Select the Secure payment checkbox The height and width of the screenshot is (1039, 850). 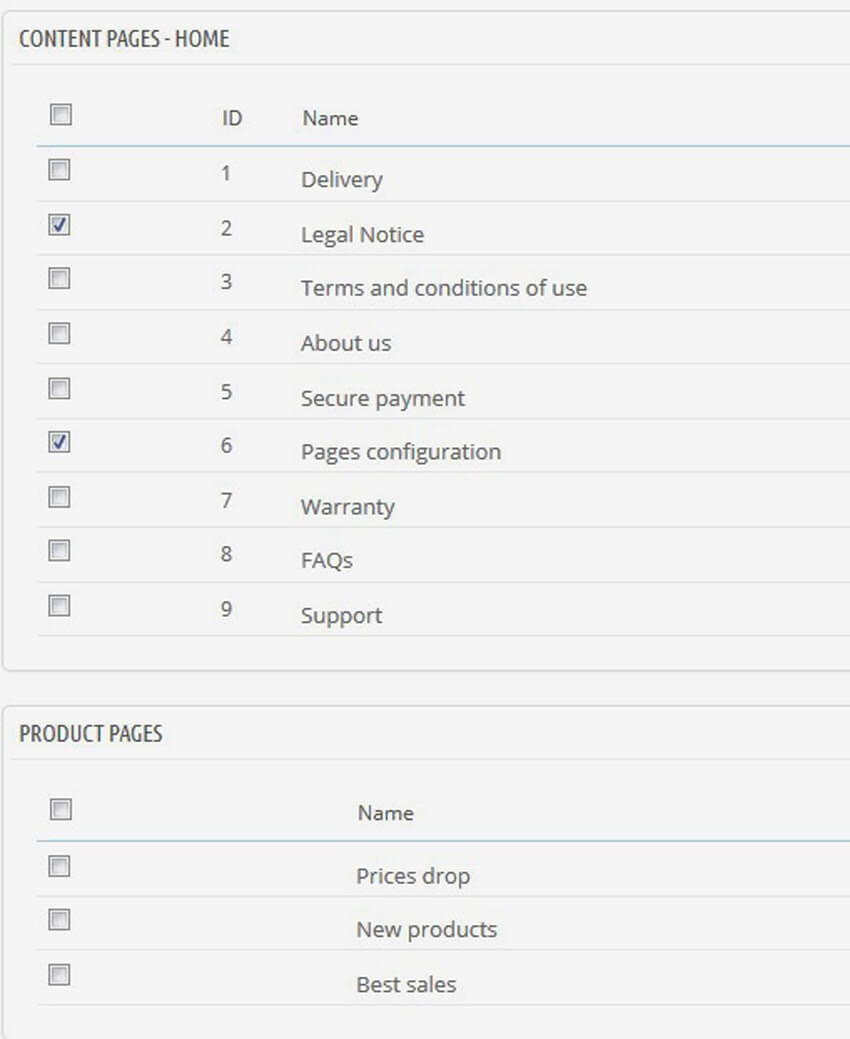pyautogui.click(x=60, y=389)
